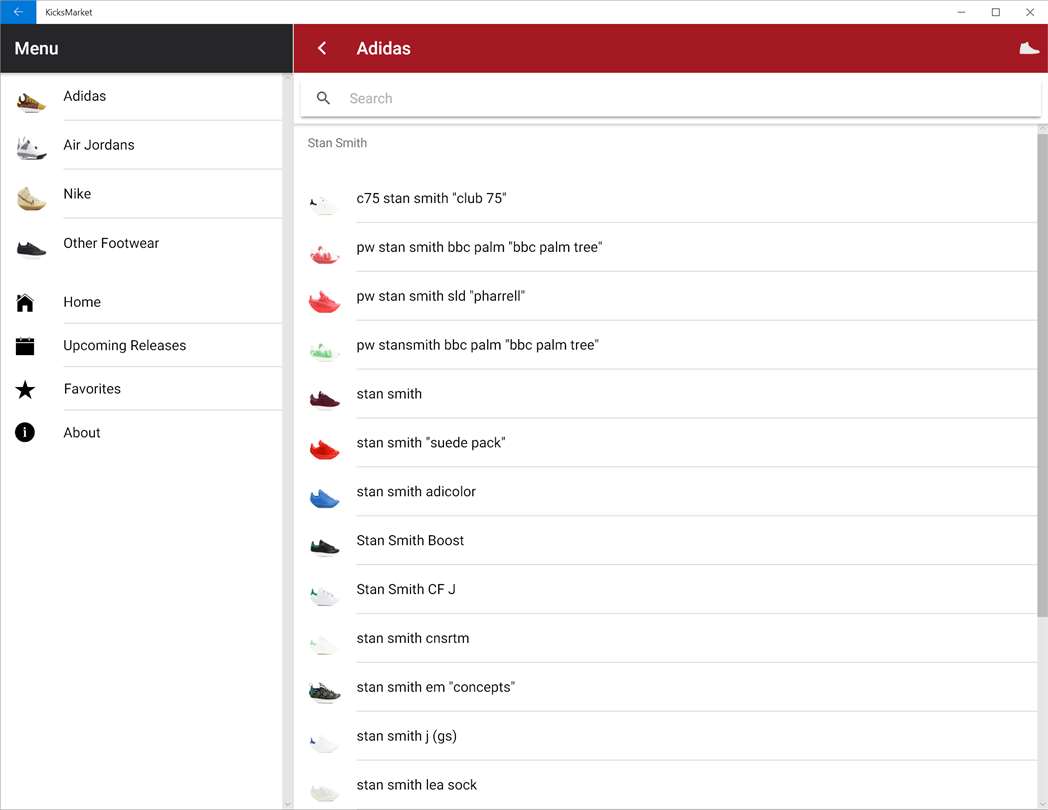
Task: Open the Adidas menu entry
Action: click(x=141, y=96)
